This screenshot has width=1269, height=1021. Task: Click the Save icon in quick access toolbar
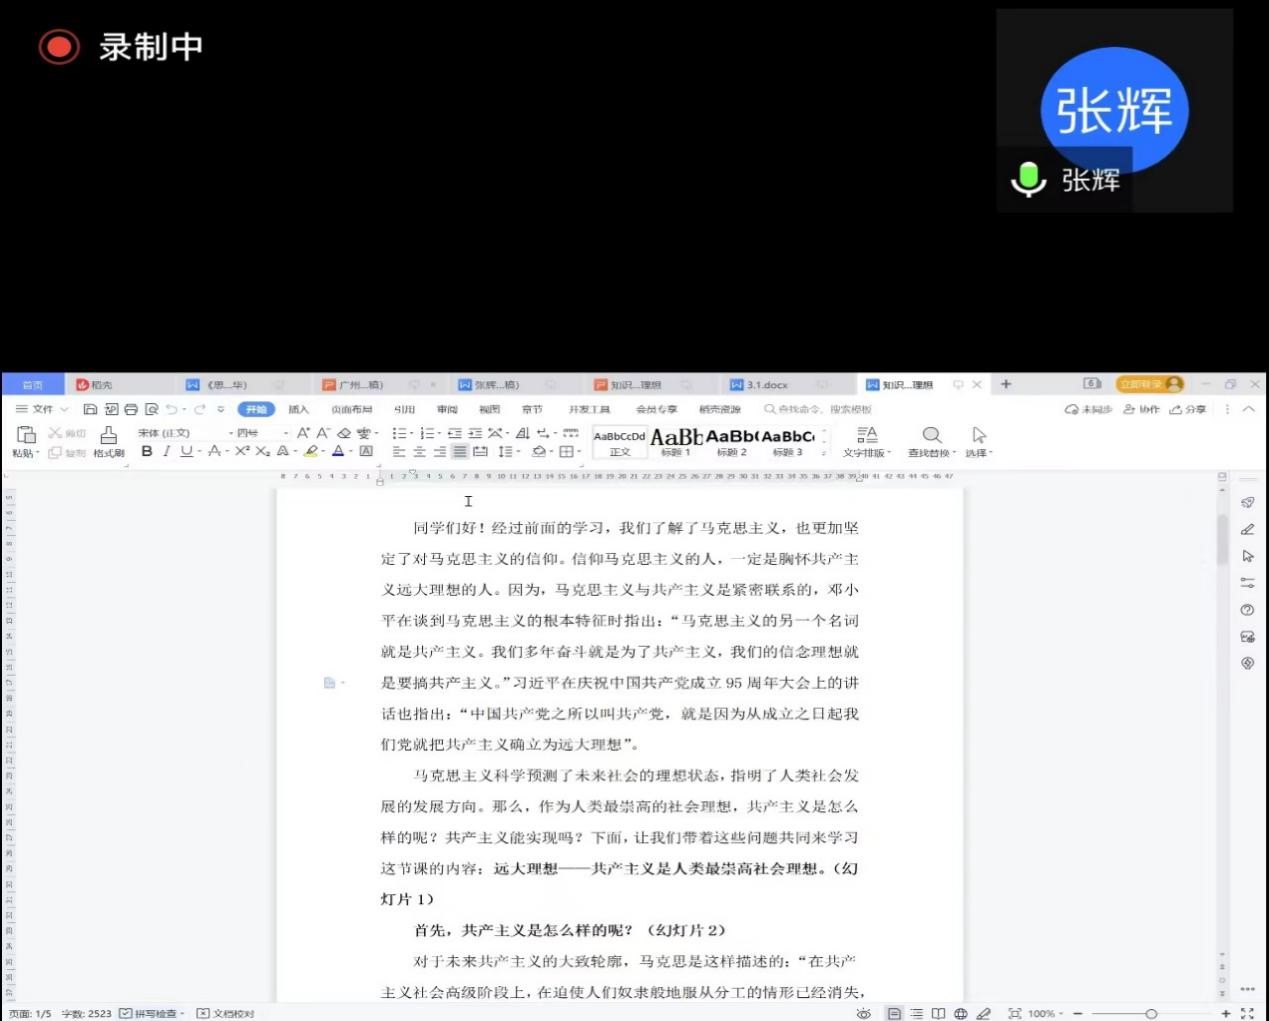(x=90, y=409)
